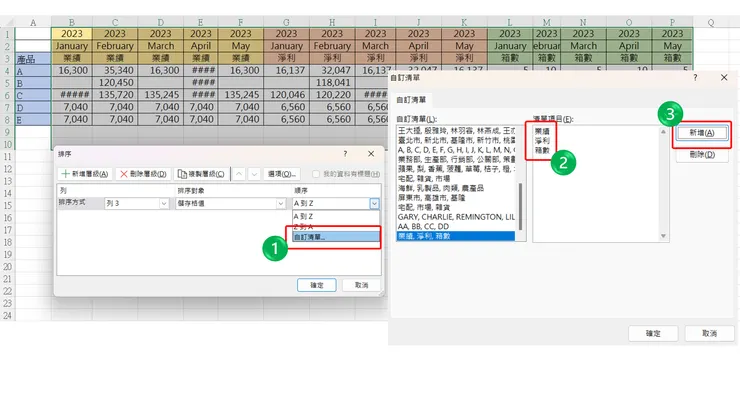Move sort level down with the down arrow
This screenshot has height=416, width=740.
point(254,174)
